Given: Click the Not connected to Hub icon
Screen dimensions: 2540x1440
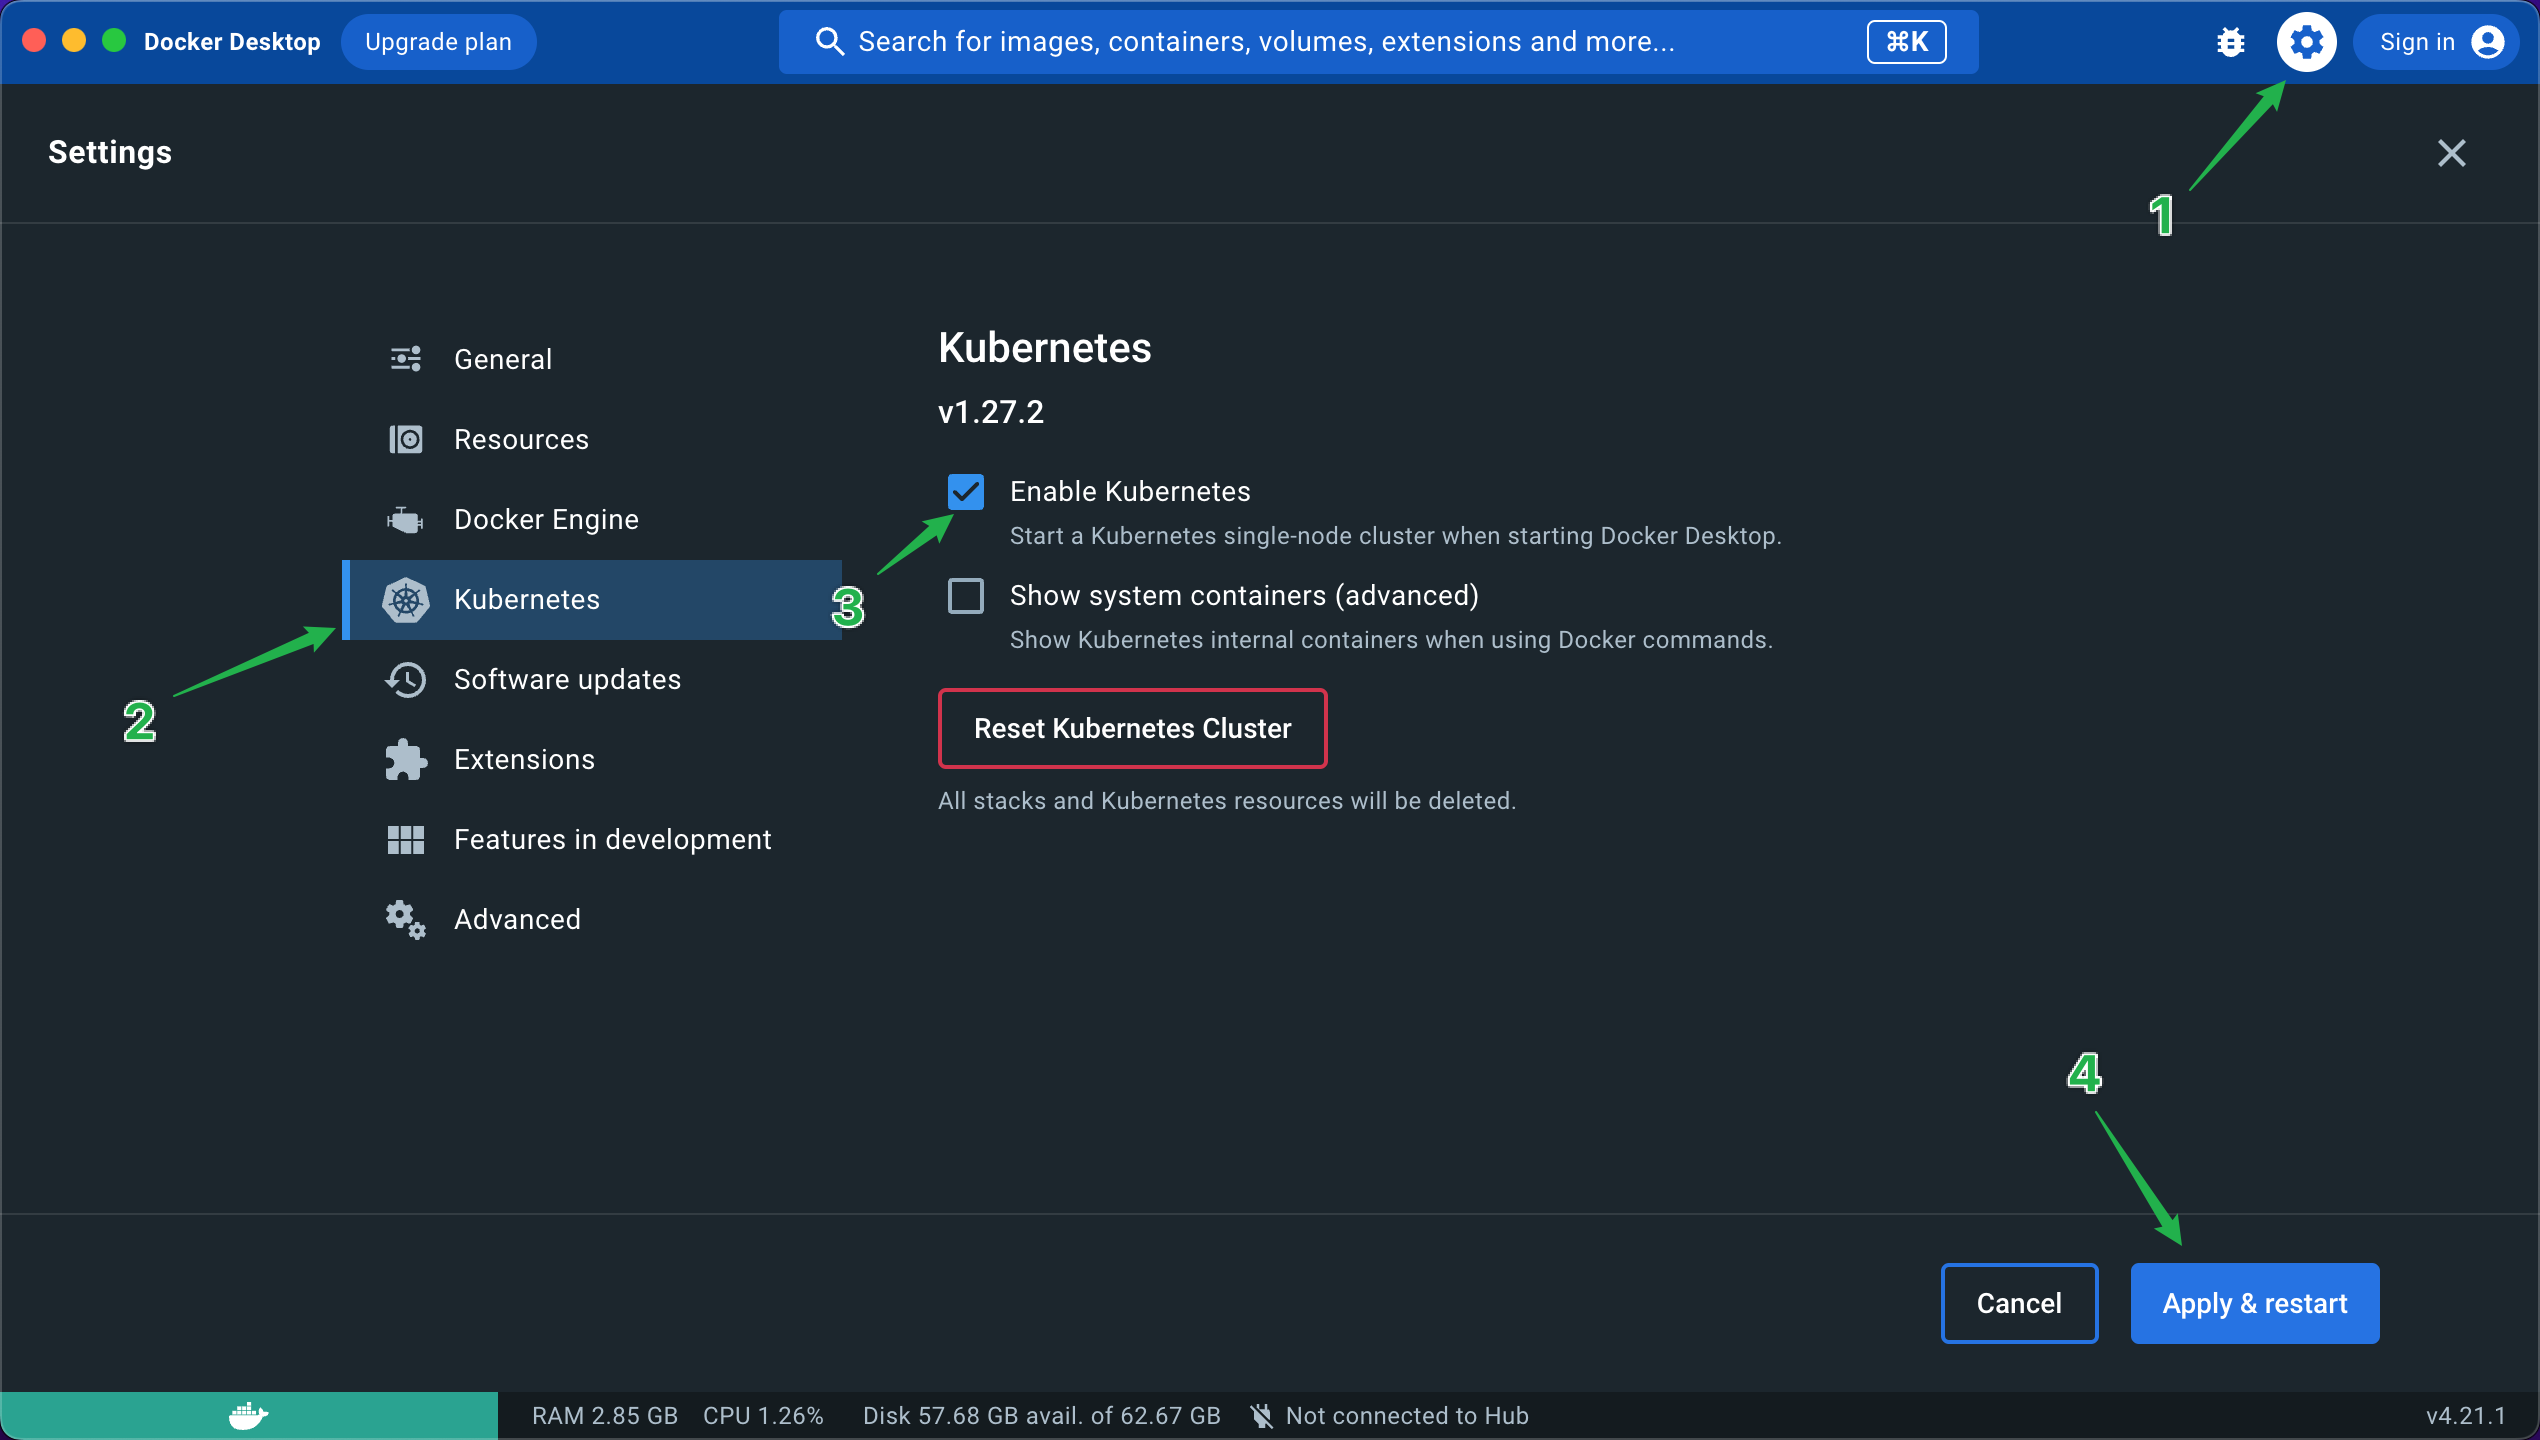Looking at the screenshot, I should pos(1262,1415).
